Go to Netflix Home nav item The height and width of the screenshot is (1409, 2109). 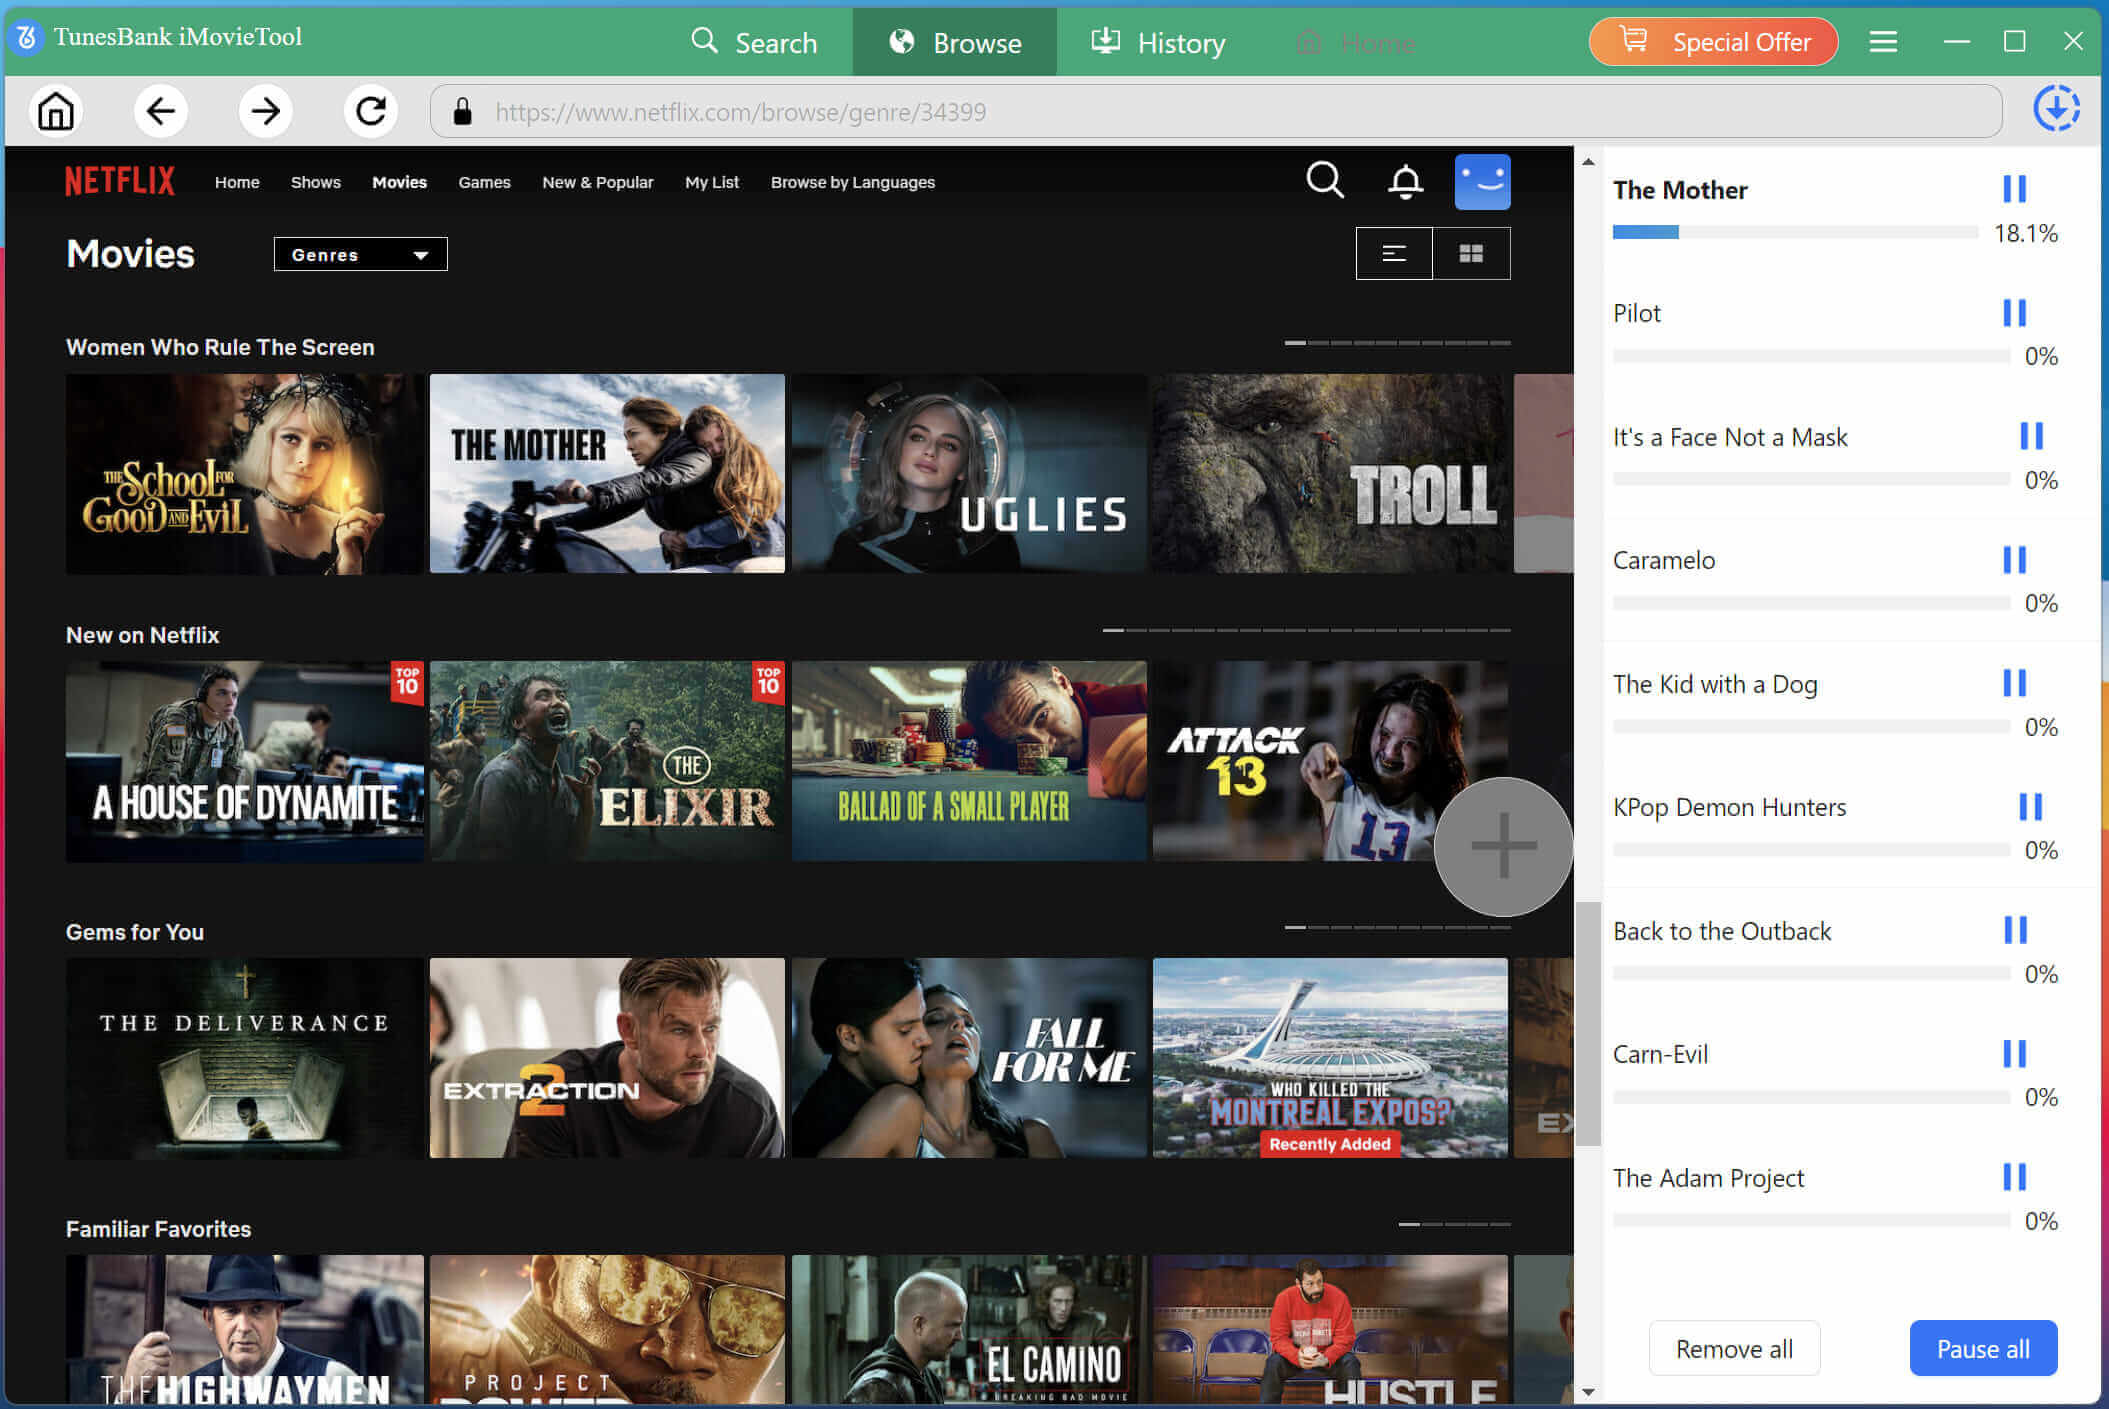[237, 182]
